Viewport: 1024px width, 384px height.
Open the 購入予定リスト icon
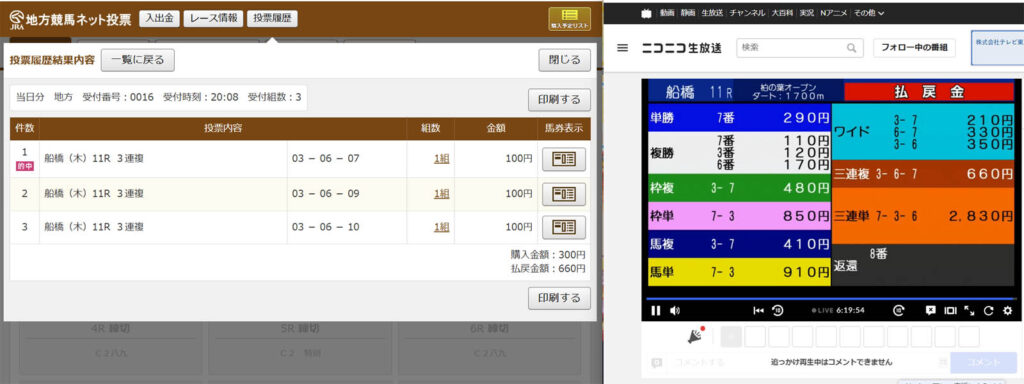coord(569,19)
